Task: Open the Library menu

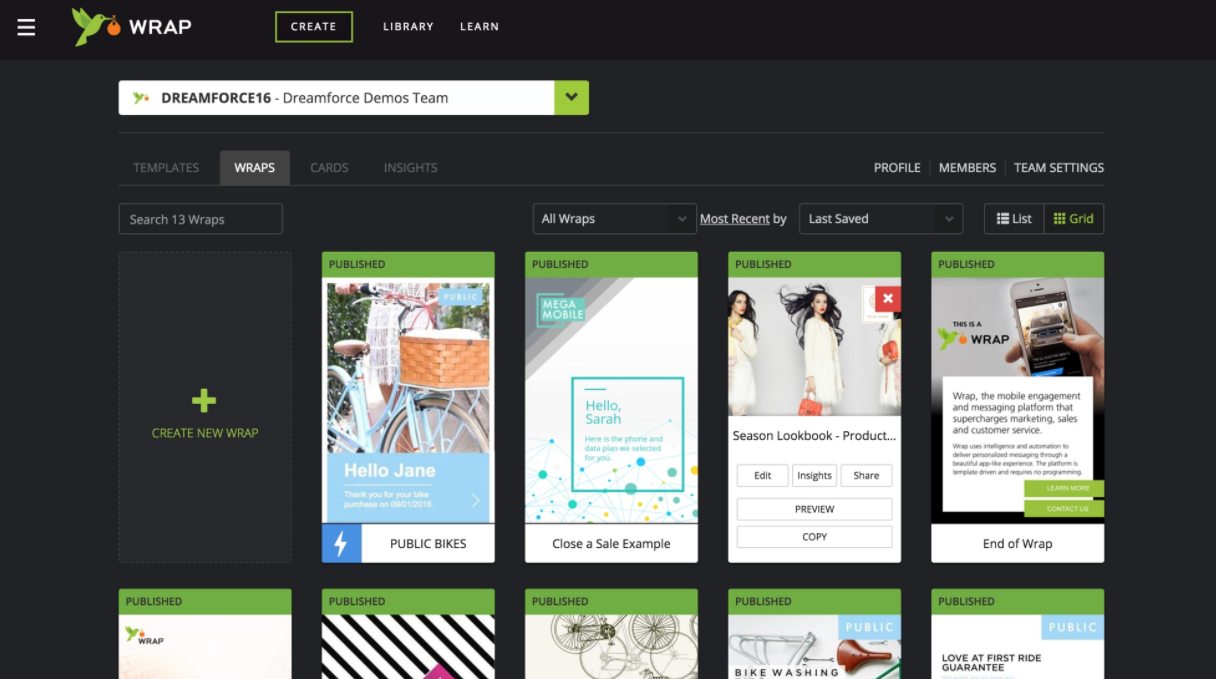Action: point(408,27)
